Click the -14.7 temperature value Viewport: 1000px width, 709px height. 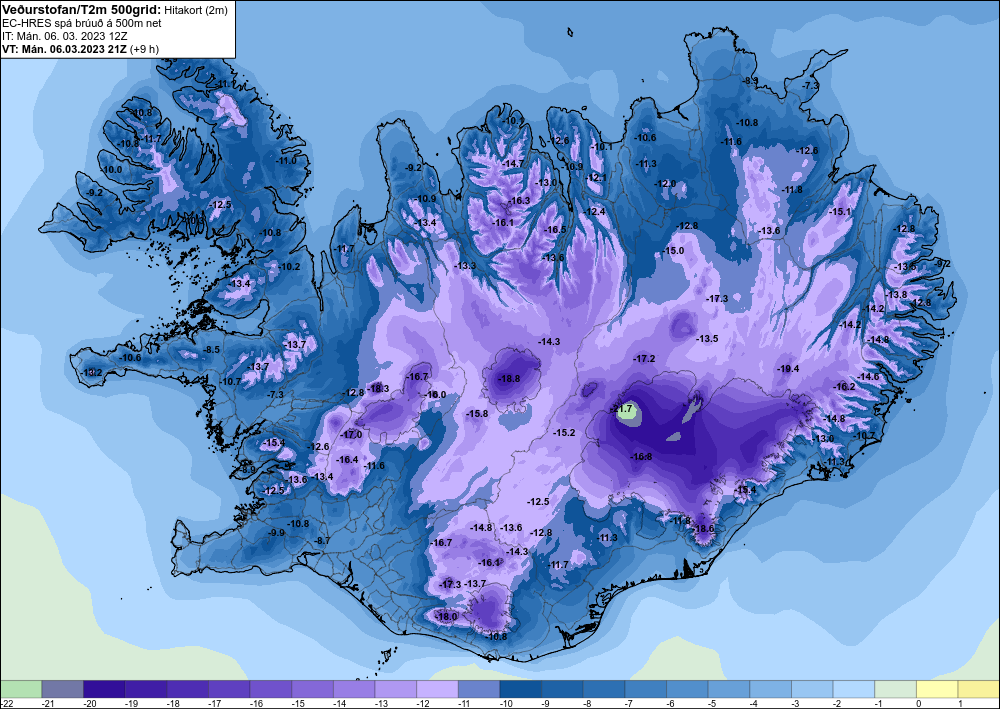[x=513, y=163]
